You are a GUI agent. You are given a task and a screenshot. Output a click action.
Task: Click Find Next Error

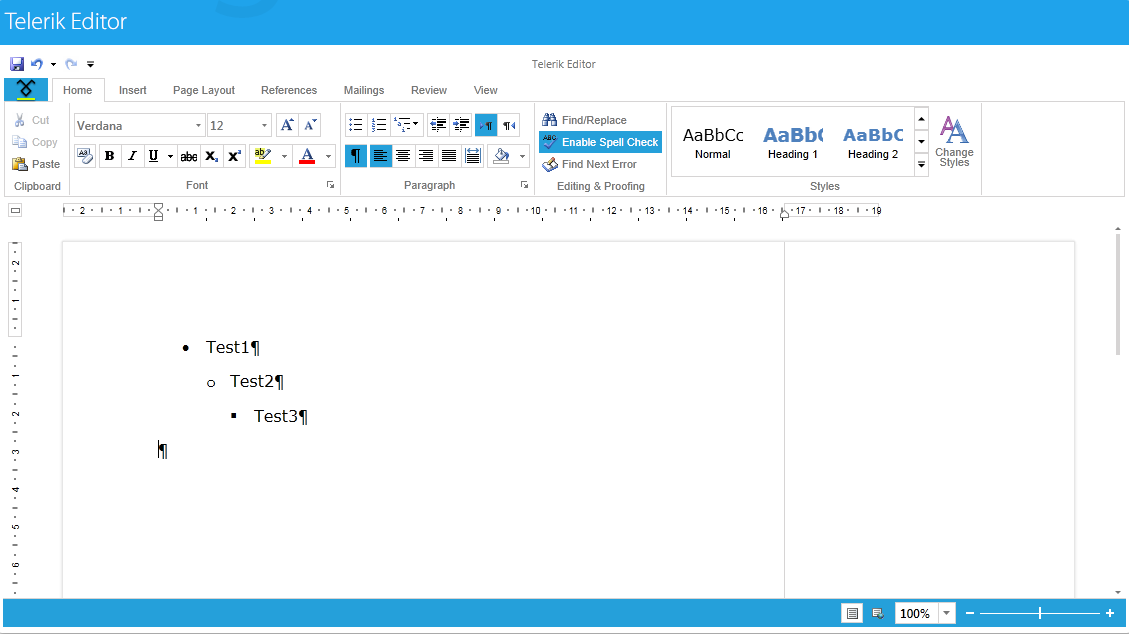(590, 164)
